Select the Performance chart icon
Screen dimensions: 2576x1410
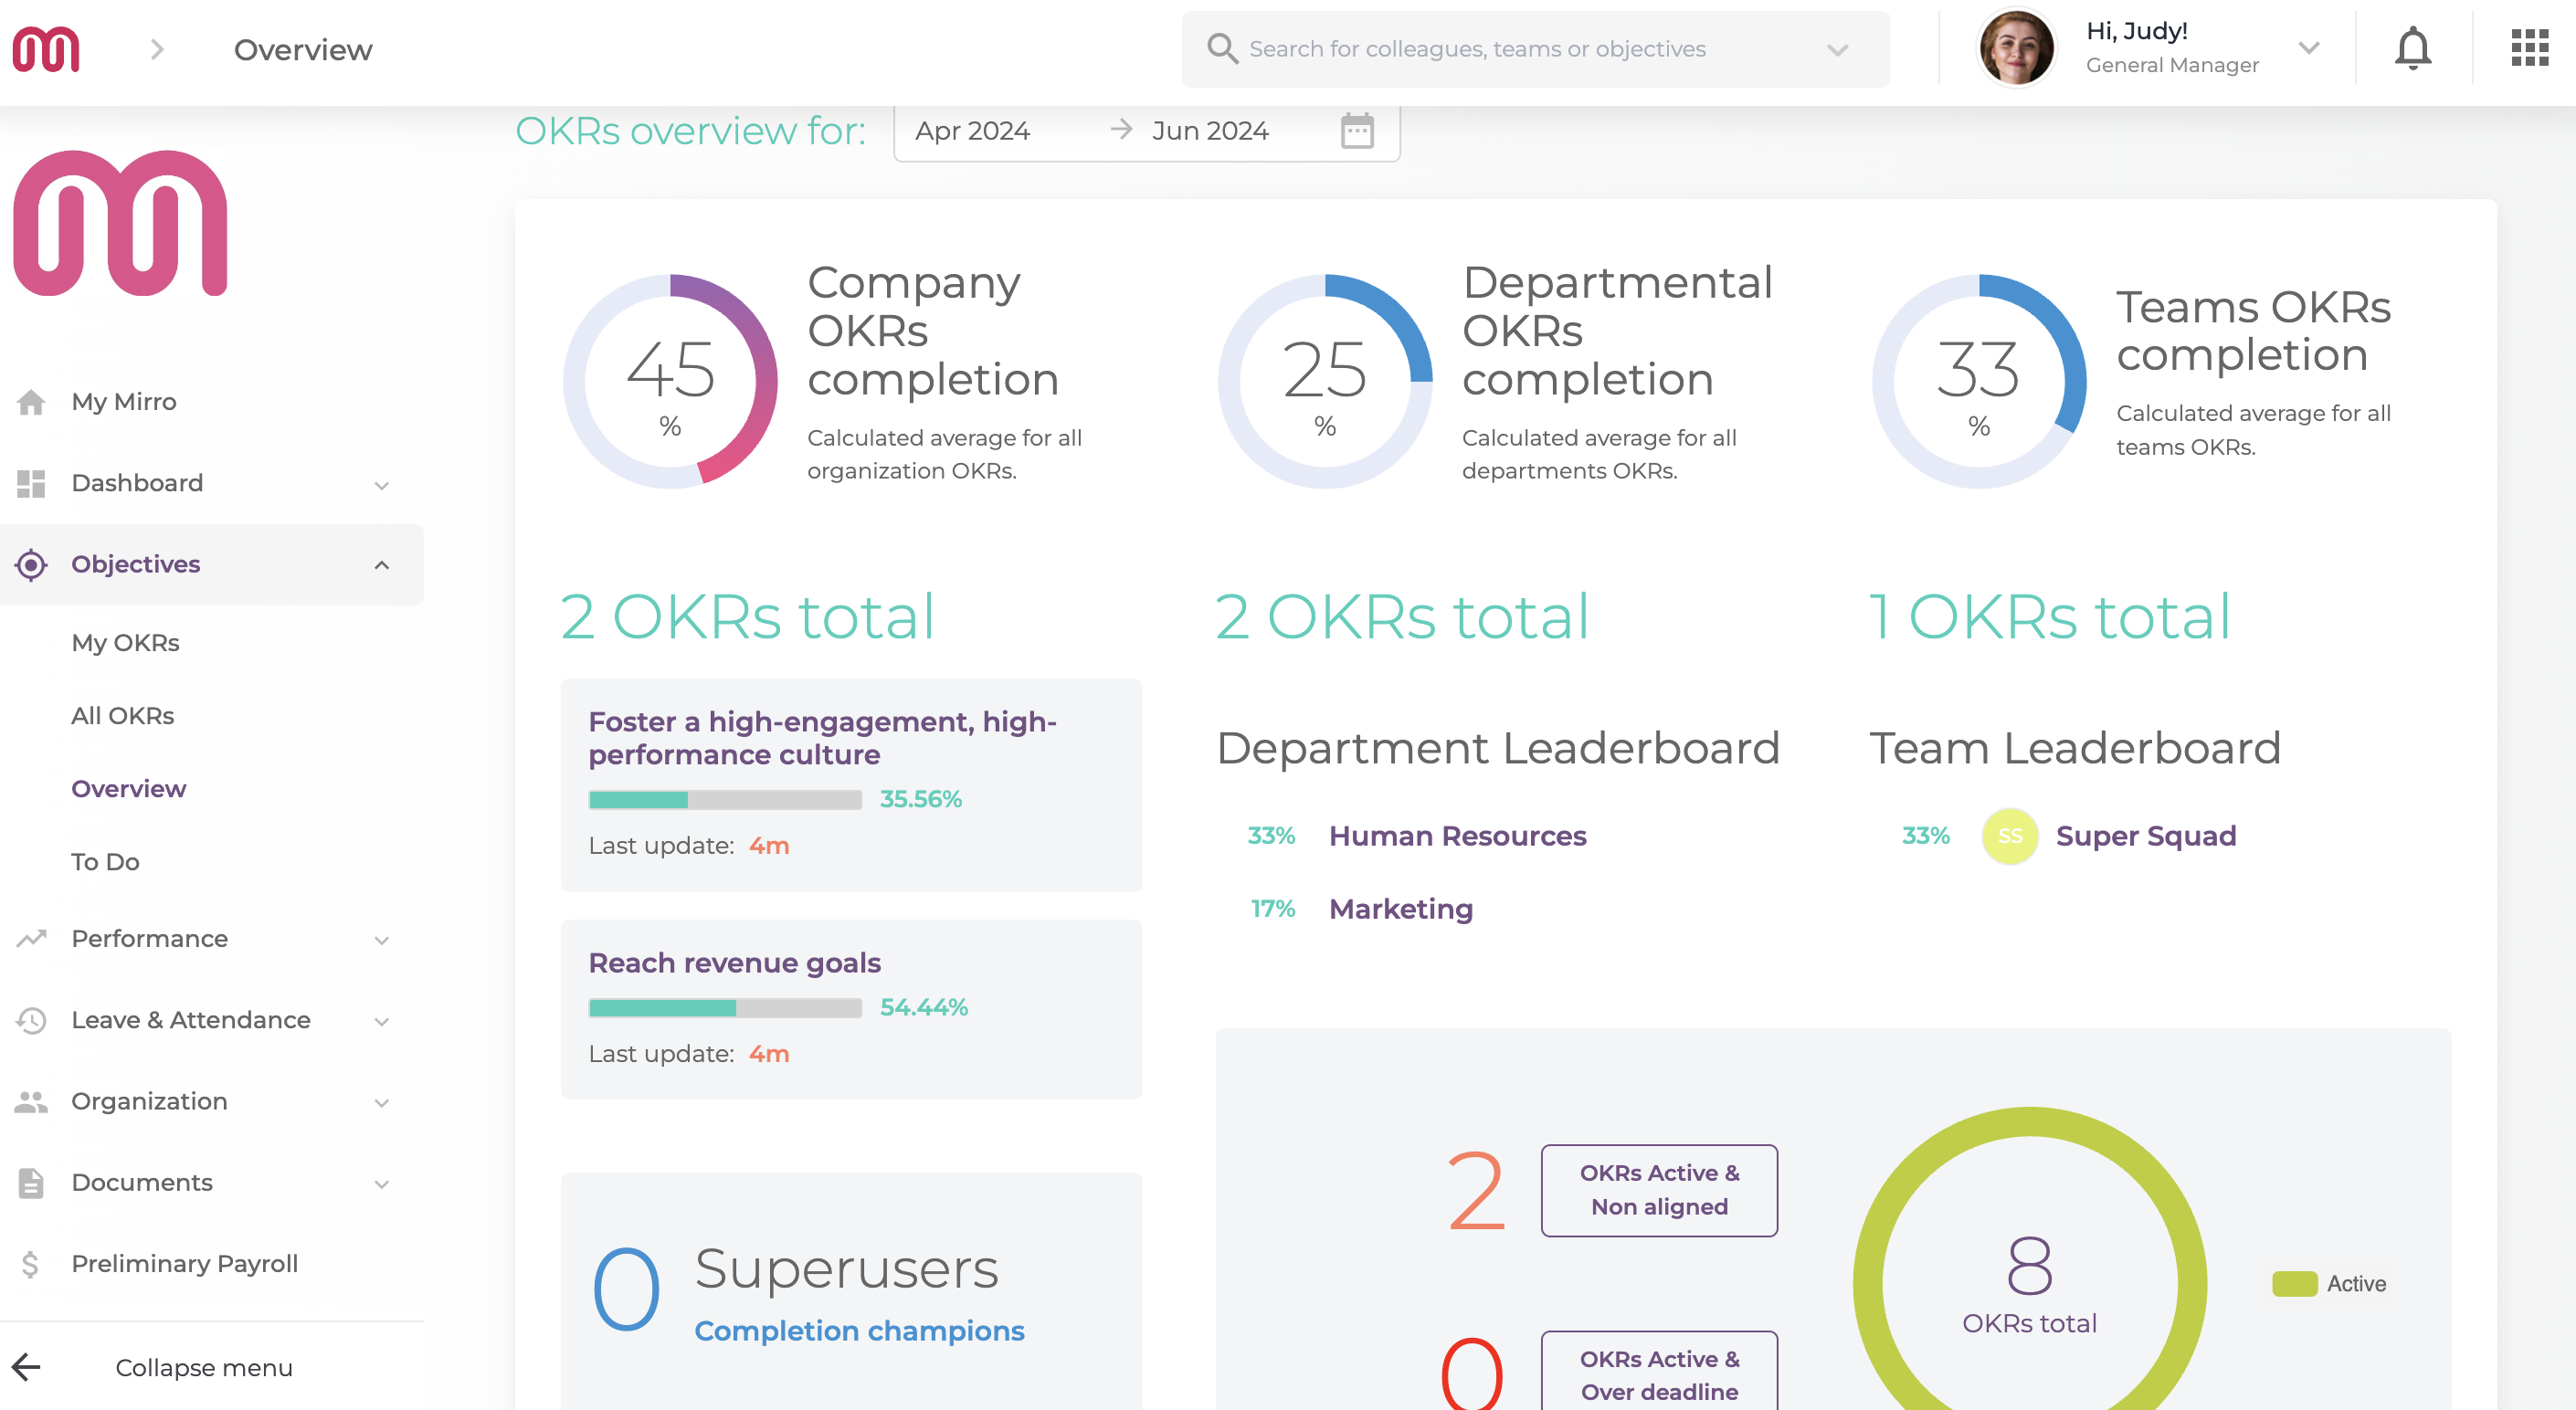click(x=32, y=939)
